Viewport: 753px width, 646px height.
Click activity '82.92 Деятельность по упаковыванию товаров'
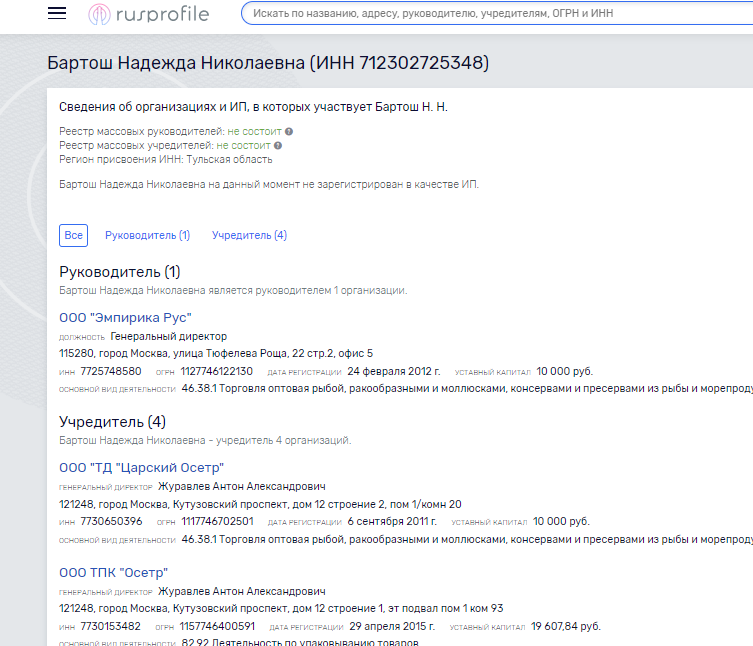pos(300,642)
